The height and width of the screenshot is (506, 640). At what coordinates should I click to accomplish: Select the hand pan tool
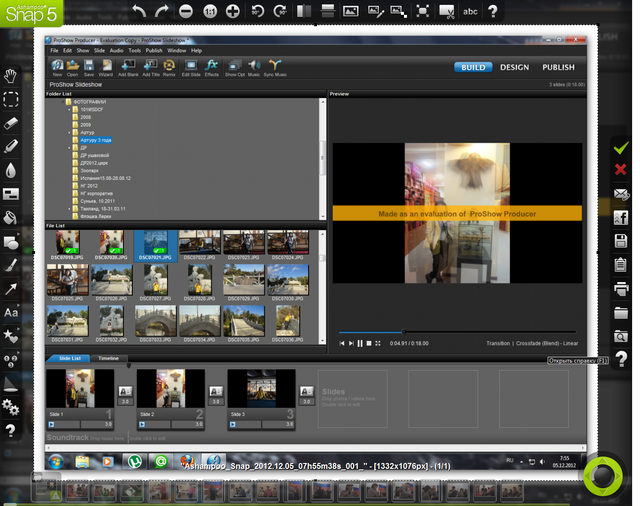pyautogui.click(x=10, y=76)
